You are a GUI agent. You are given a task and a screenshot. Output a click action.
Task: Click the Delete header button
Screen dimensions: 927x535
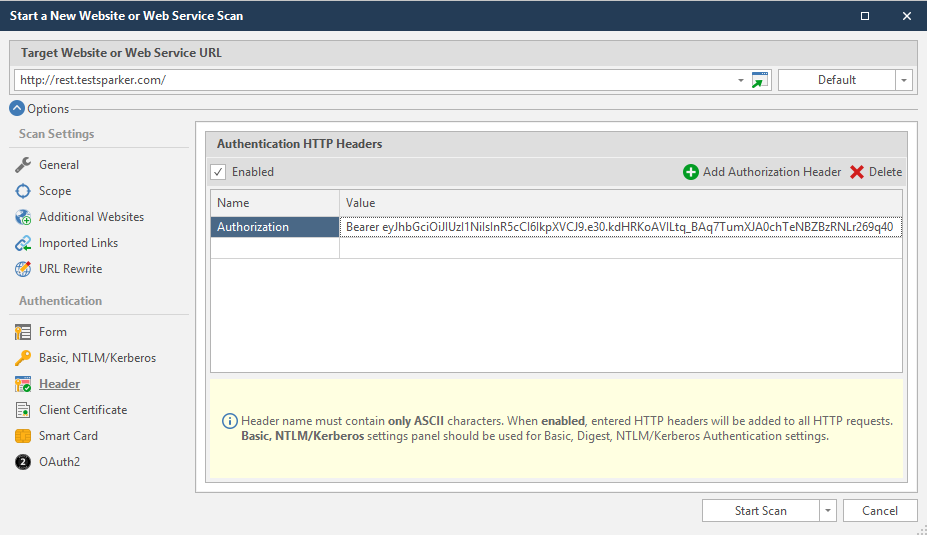[x=876, y=172]
